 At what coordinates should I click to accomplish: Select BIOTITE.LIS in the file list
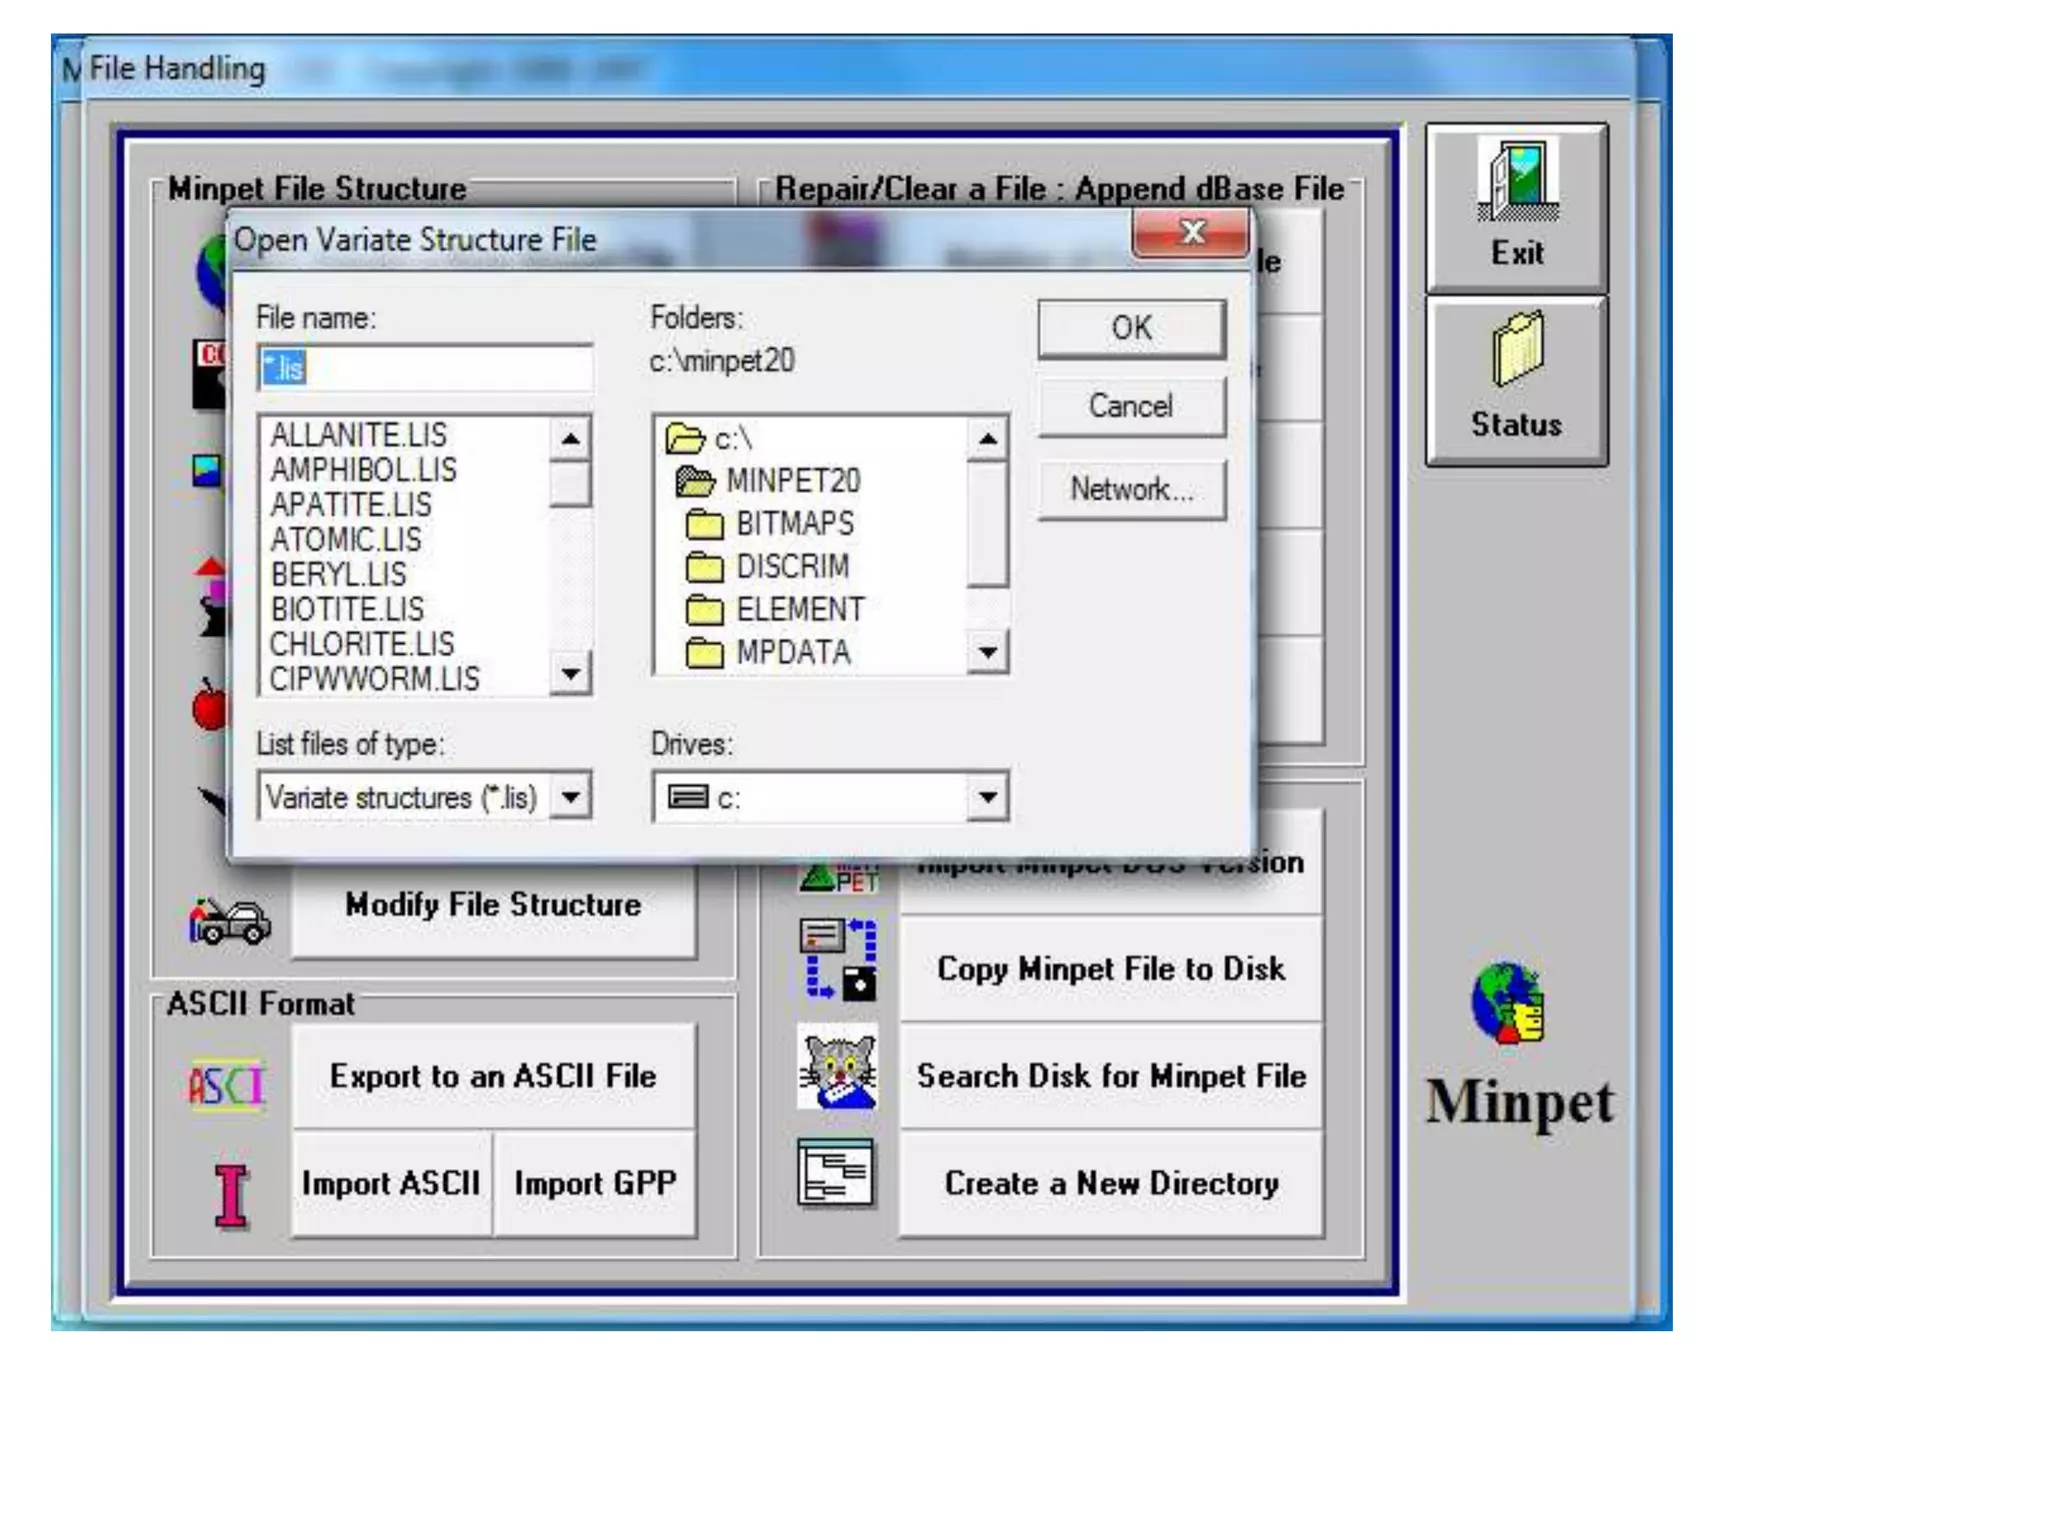(x=347, y=609)
